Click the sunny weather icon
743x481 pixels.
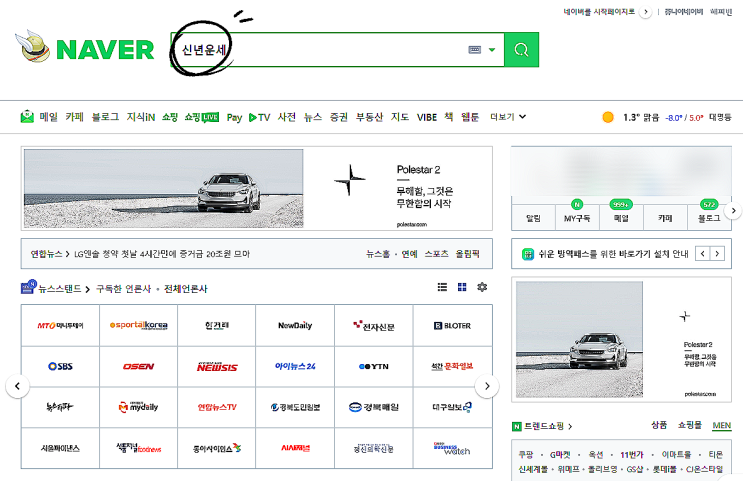[608, 117]
